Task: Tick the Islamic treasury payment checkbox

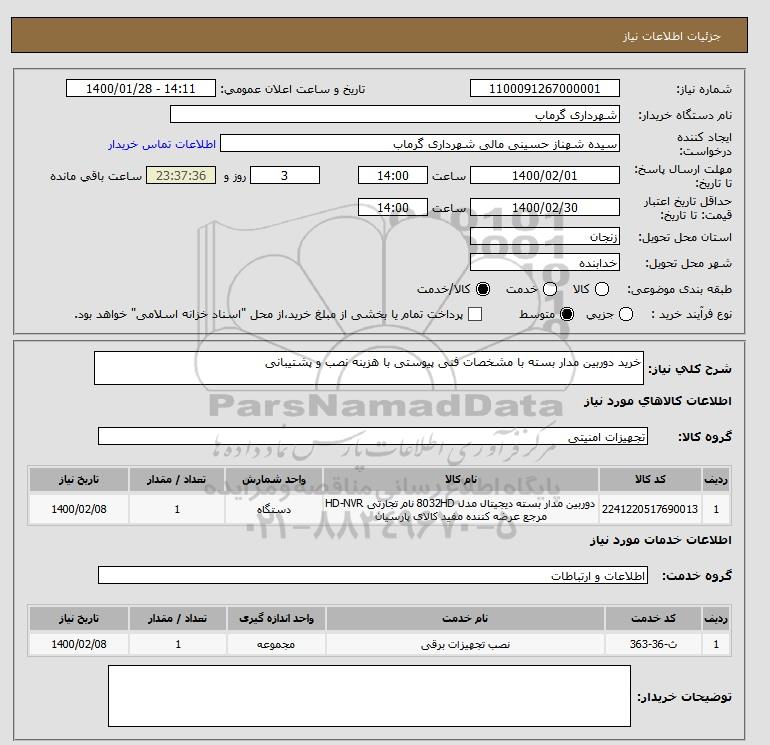Action: pos(475,314)
